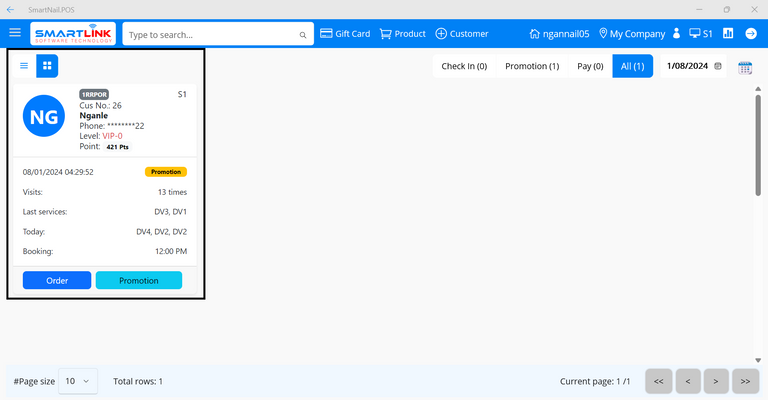This screenshot has width=768, height=400.
Task: Add a new Customer
Action: (462, 34)
